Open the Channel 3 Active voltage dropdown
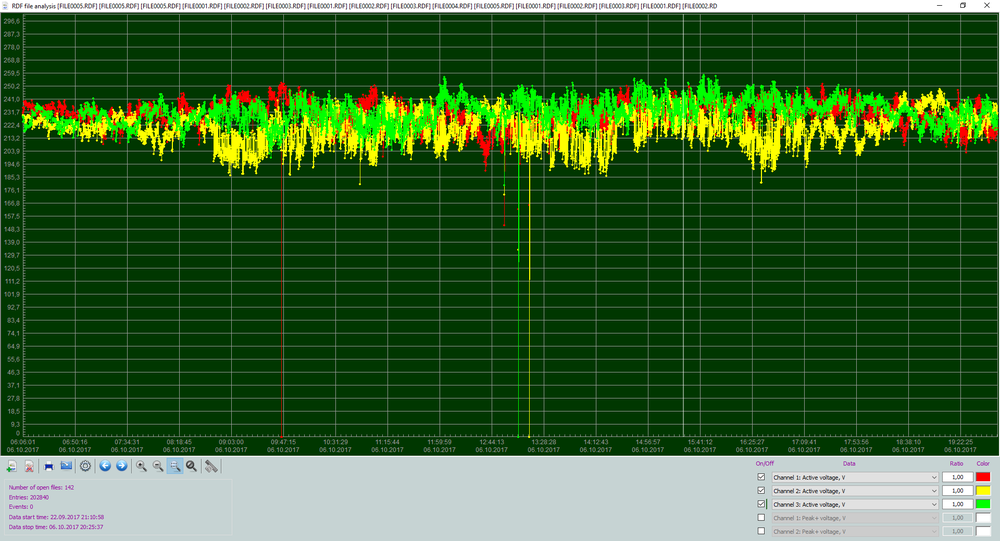Screen dimensions: 1000x541 tap(855, 504)
